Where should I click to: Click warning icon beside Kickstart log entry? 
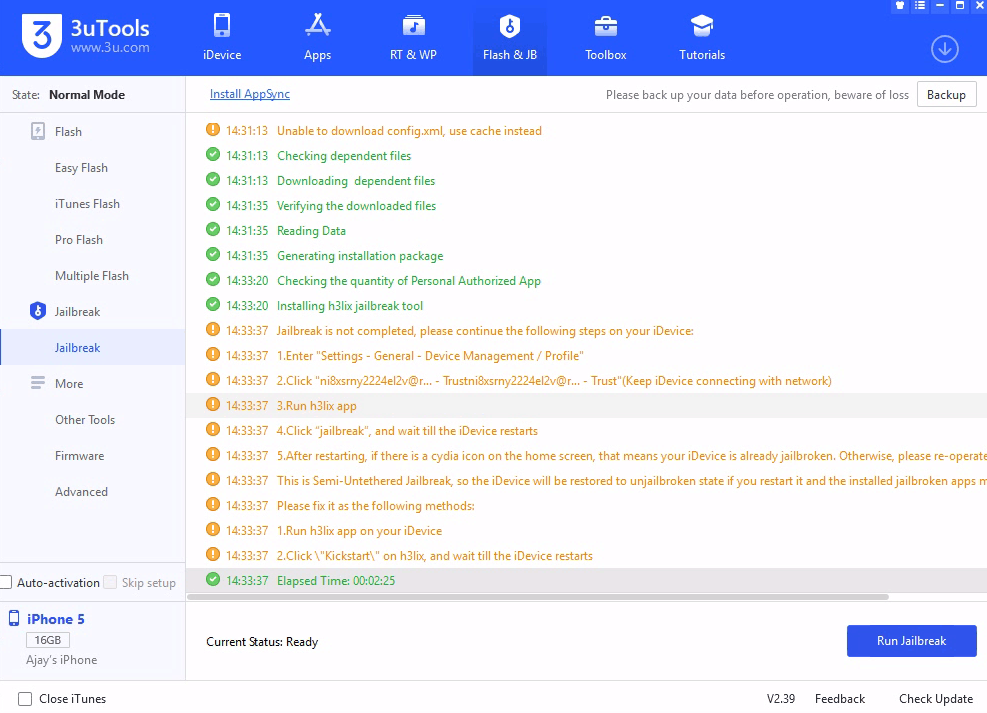213,554
